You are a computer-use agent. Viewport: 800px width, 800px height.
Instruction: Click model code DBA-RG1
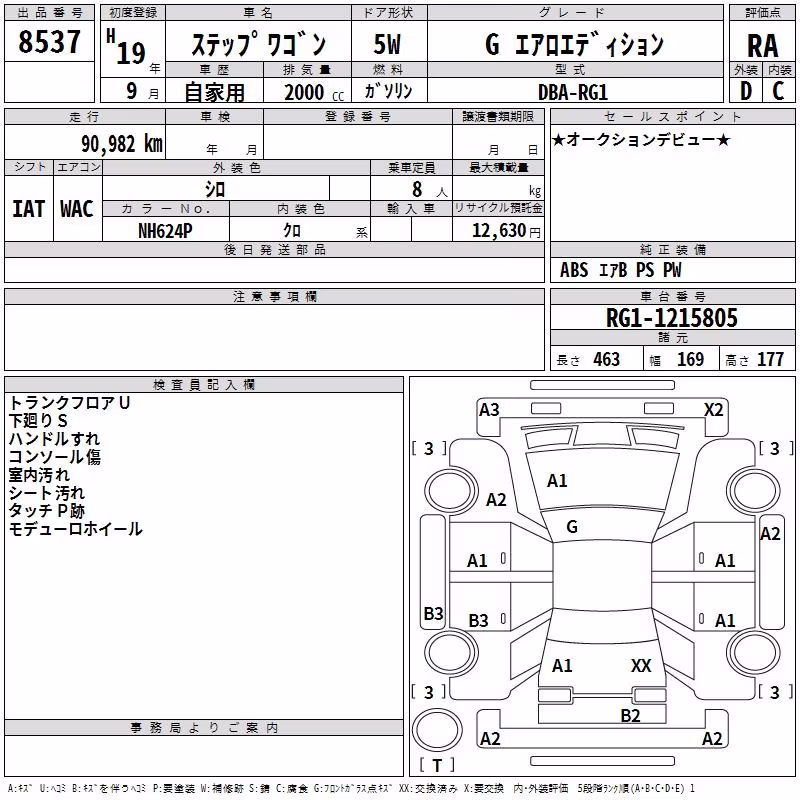pos(573,92)
